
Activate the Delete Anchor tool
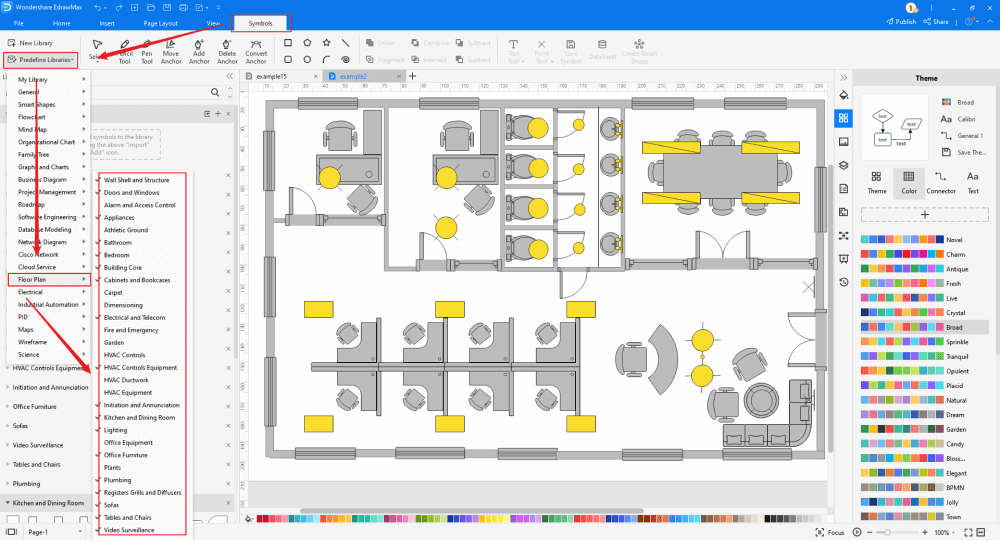click(x=227, y=50)
